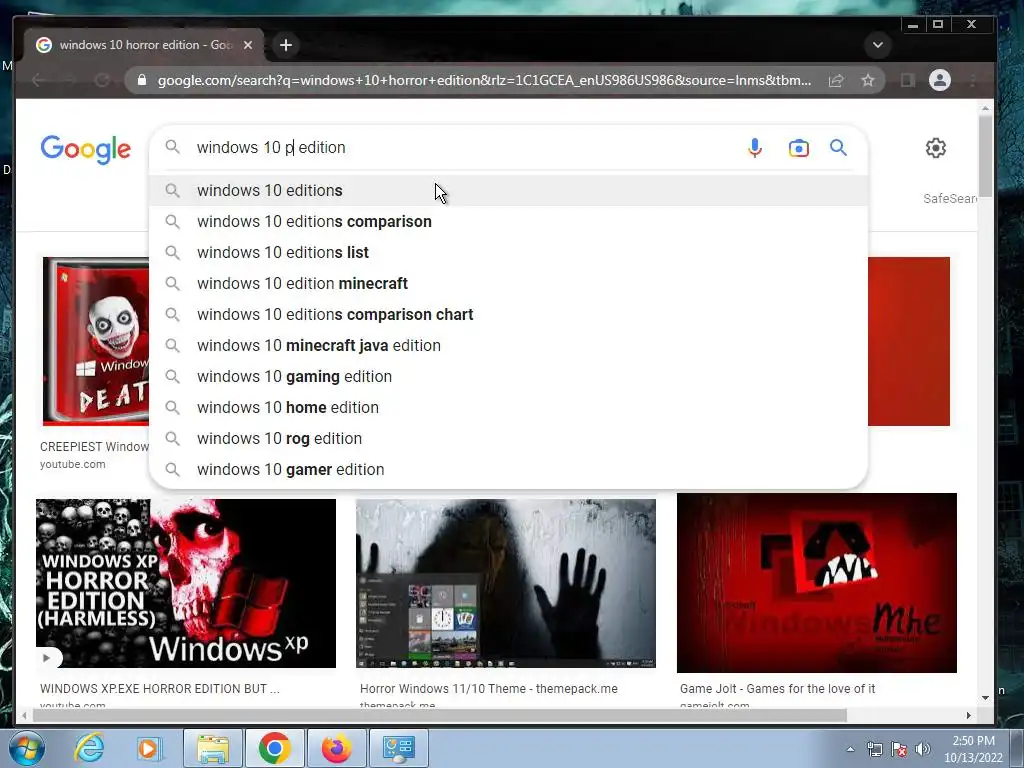Switch to Chrome in the taskbar
Viewport: 1024px width, 768px height.
(274, 748)
